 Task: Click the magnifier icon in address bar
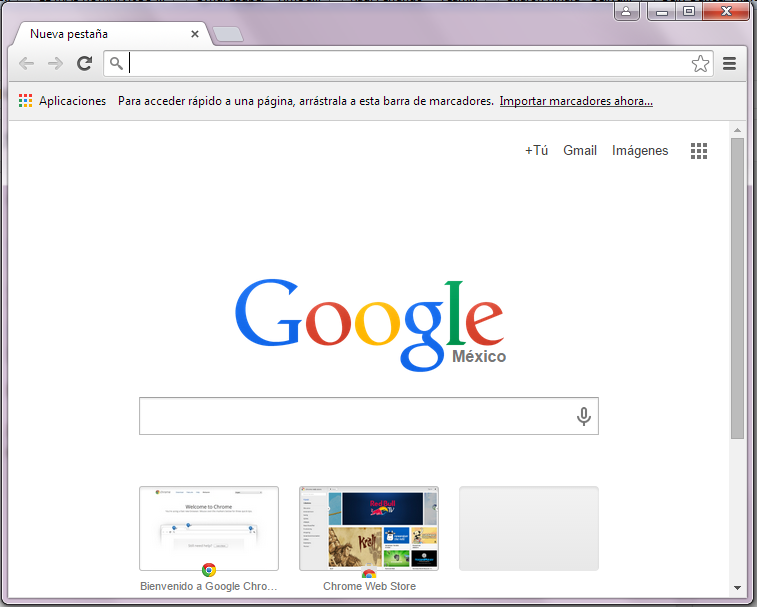point(116,63)
